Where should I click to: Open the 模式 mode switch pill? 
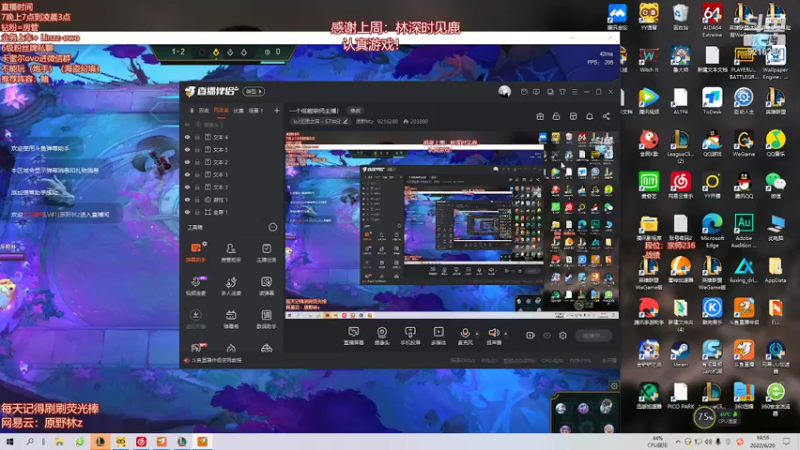click(254, 91)
